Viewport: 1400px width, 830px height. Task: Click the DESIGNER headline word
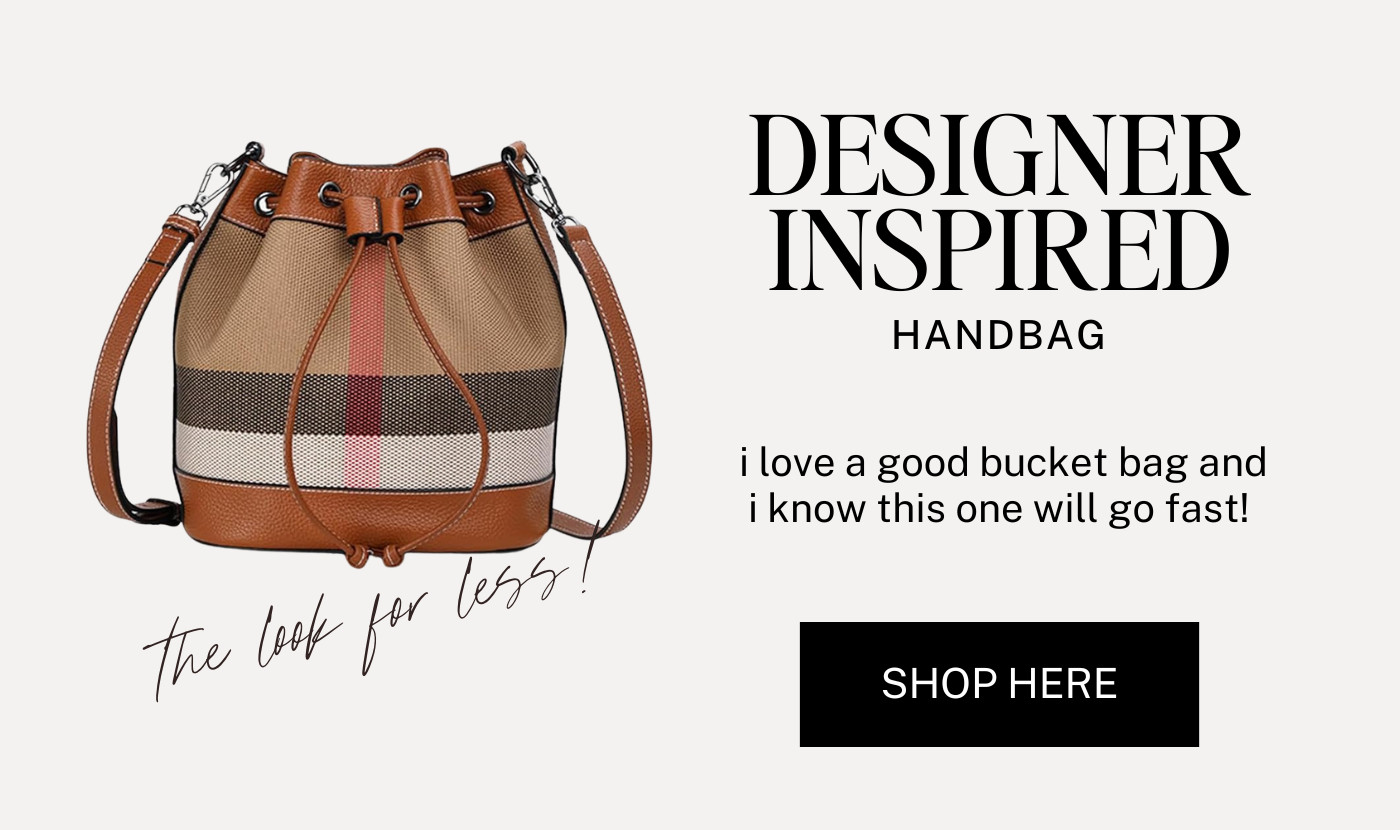pyautogui.click(x=999, y=158)
